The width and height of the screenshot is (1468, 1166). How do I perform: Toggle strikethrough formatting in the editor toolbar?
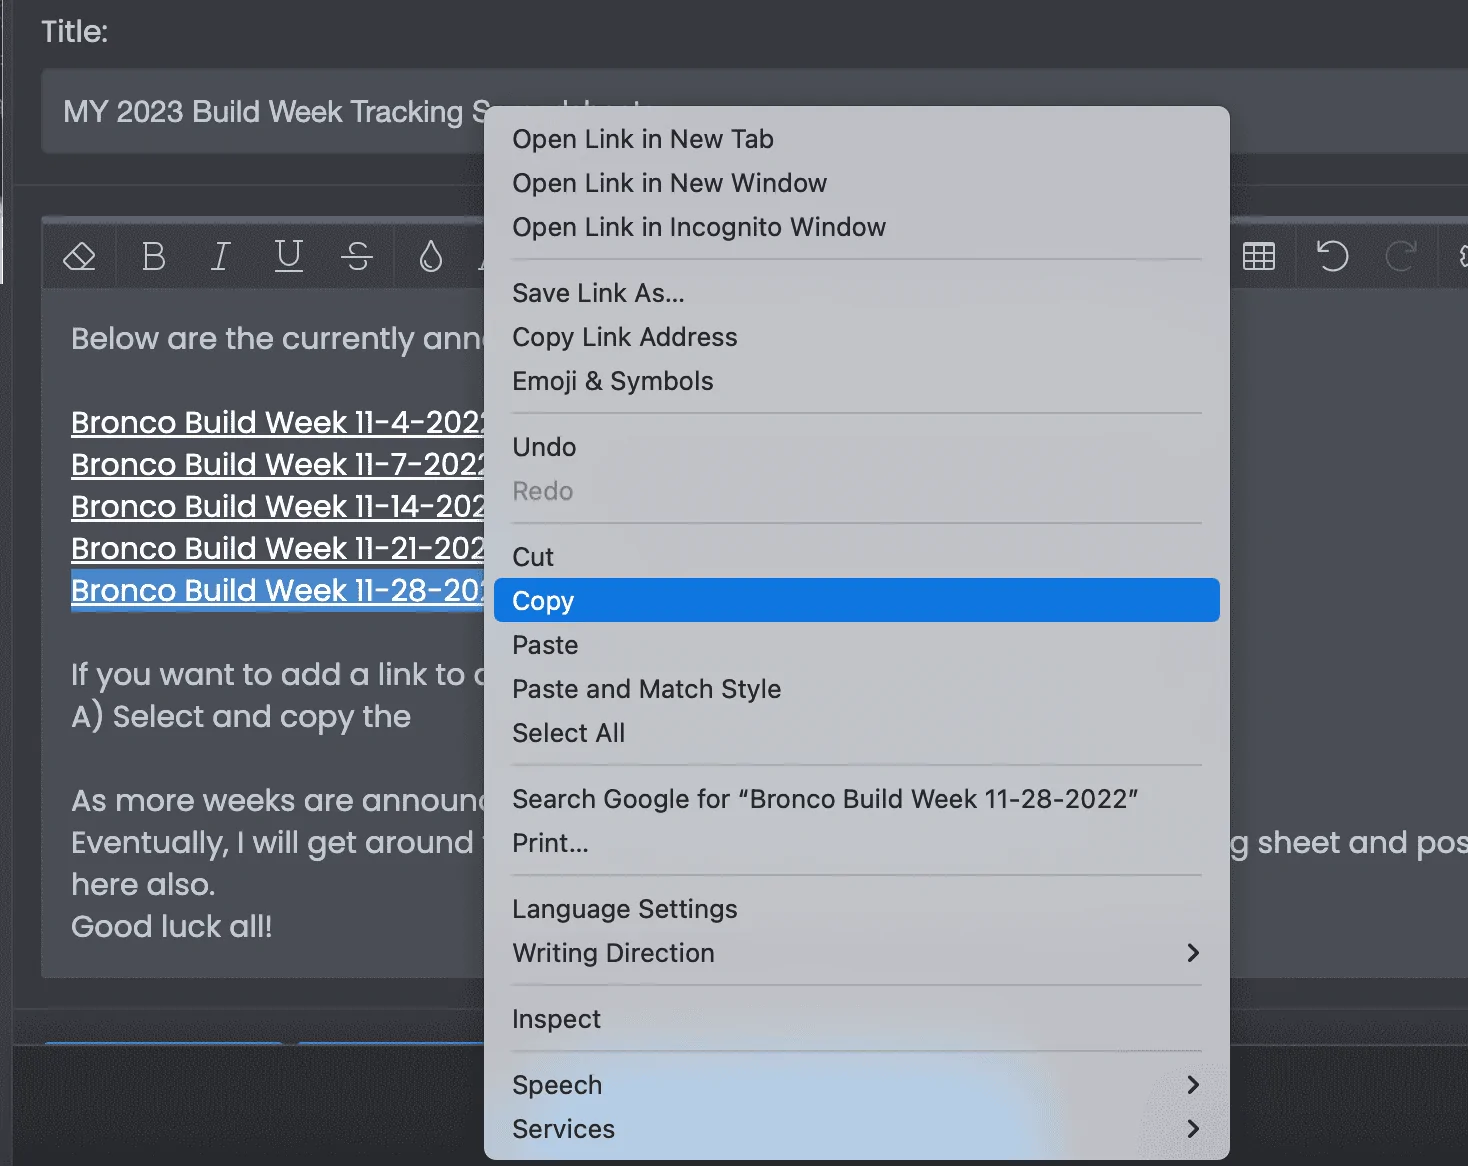(x=357, y=257)
